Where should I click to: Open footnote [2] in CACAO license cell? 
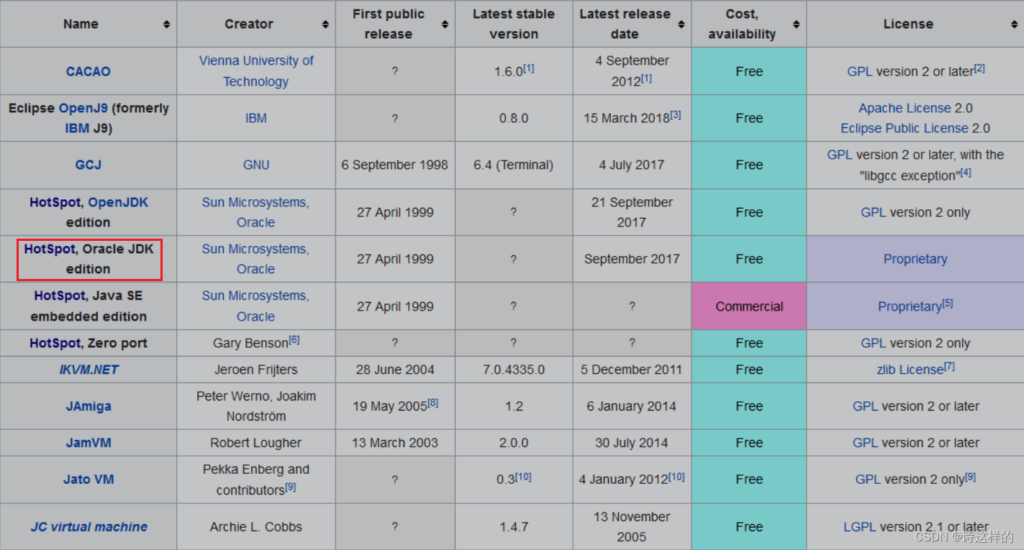[980, 68]
